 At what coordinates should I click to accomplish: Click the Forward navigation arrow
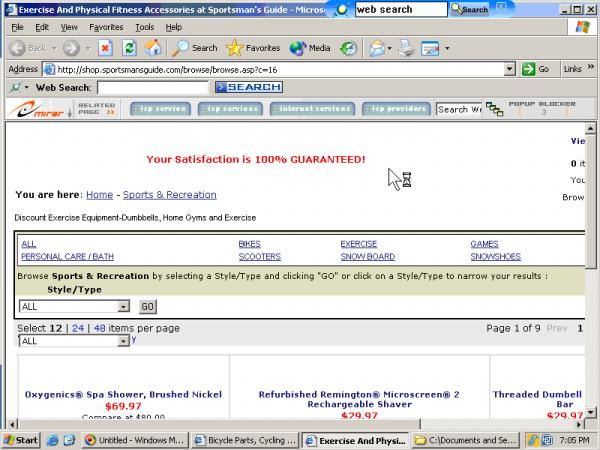(x=71, y=48)
